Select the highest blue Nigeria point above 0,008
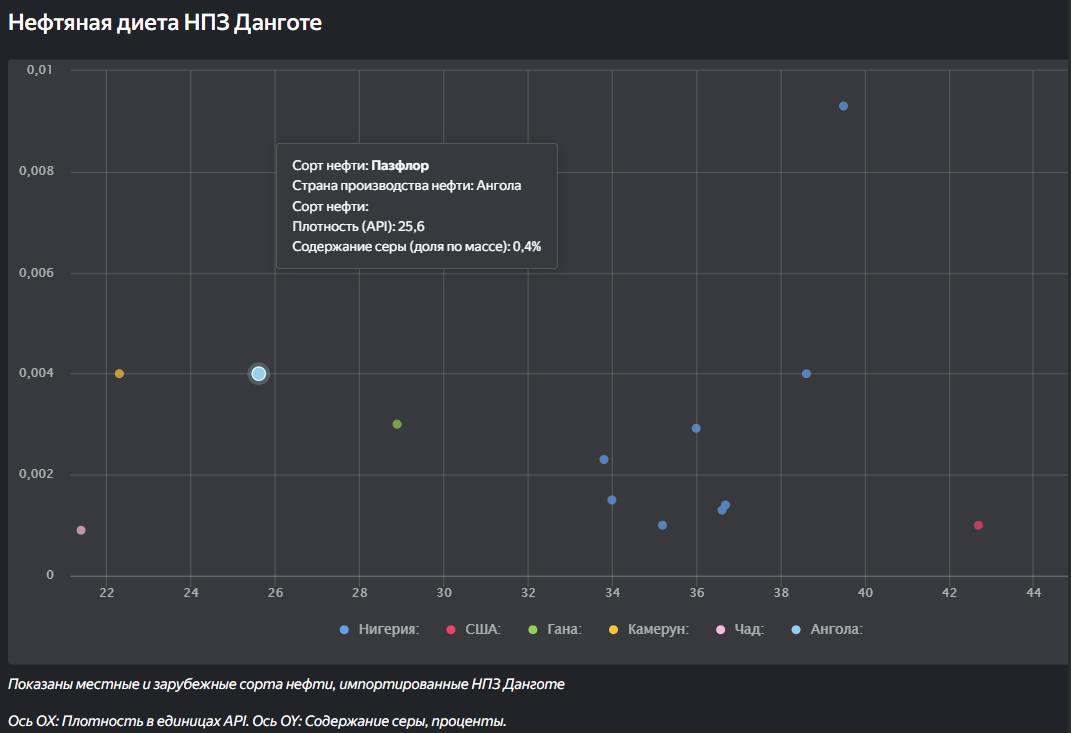Image resolution: width=1071 pixels, height=733 pixels. [x=843, y=106]
